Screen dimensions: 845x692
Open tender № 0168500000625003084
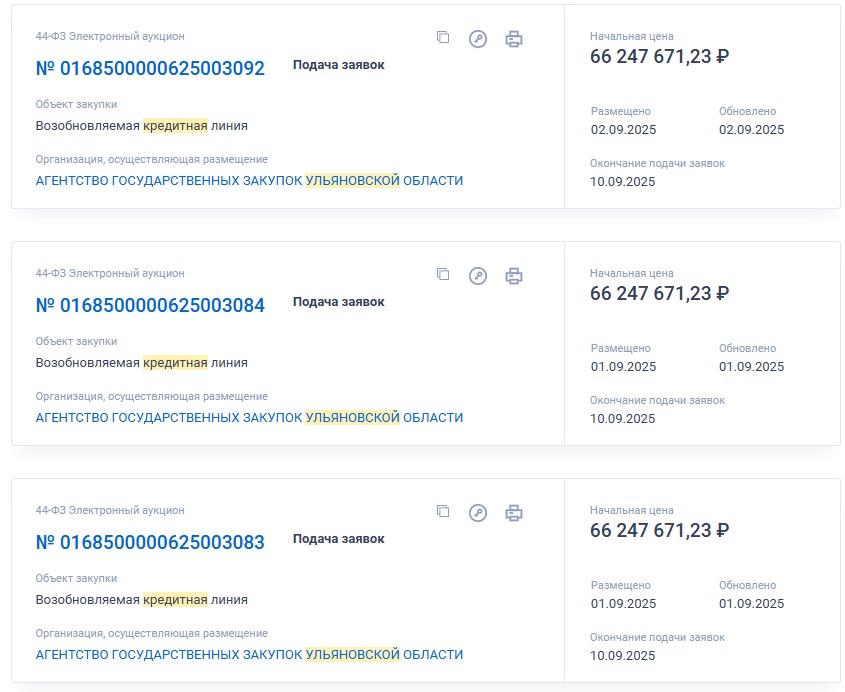coord(150,306)
